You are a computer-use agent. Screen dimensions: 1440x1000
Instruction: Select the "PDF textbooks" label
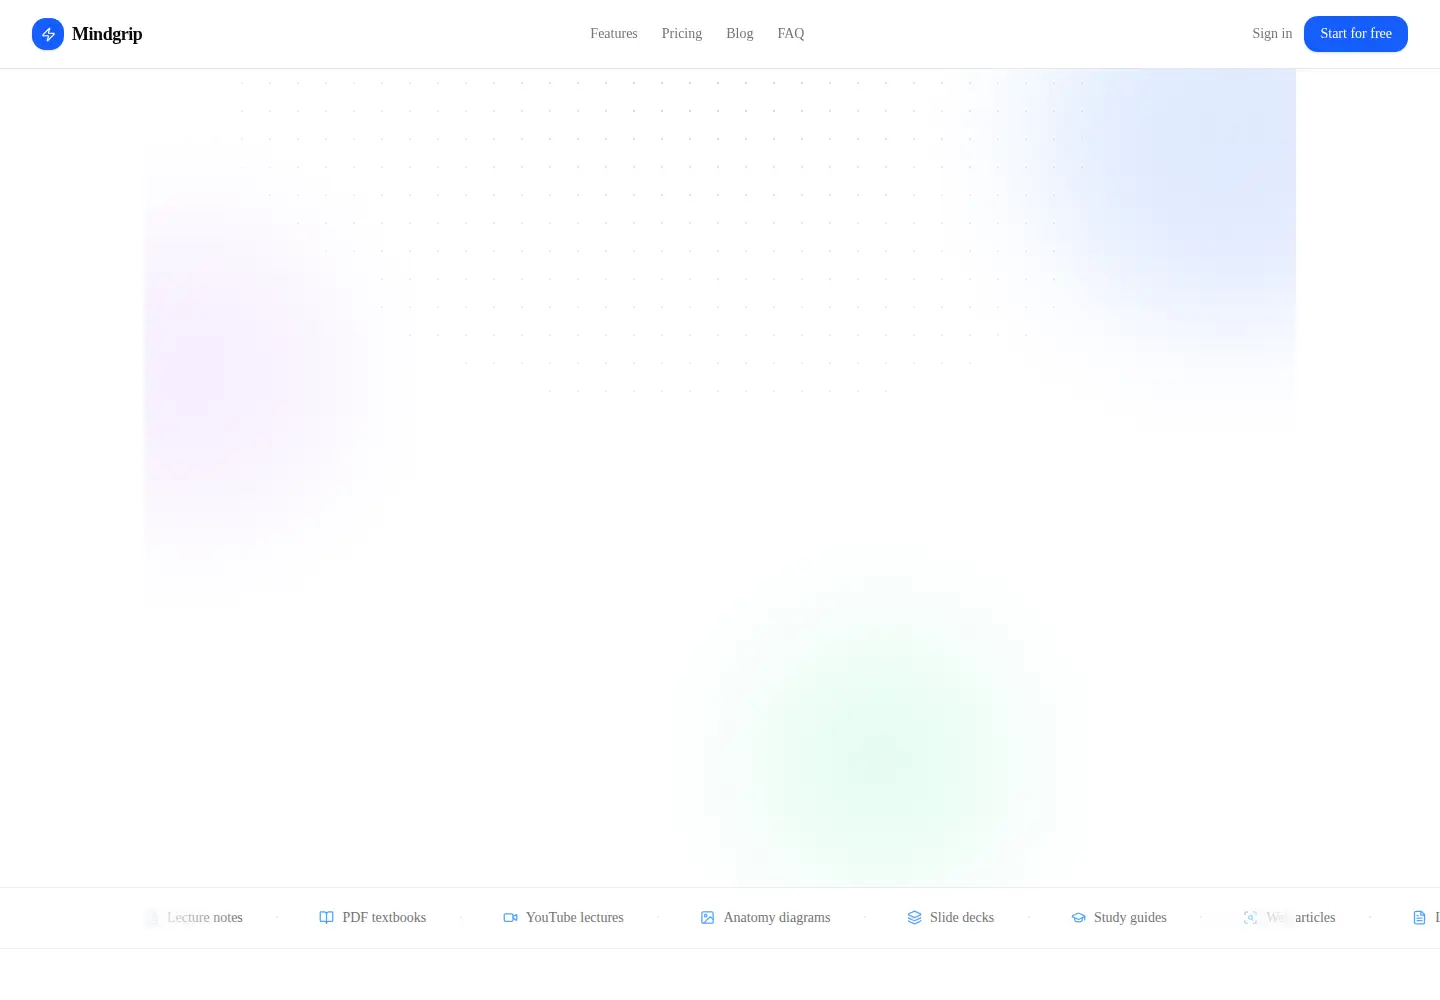point(384,918)
